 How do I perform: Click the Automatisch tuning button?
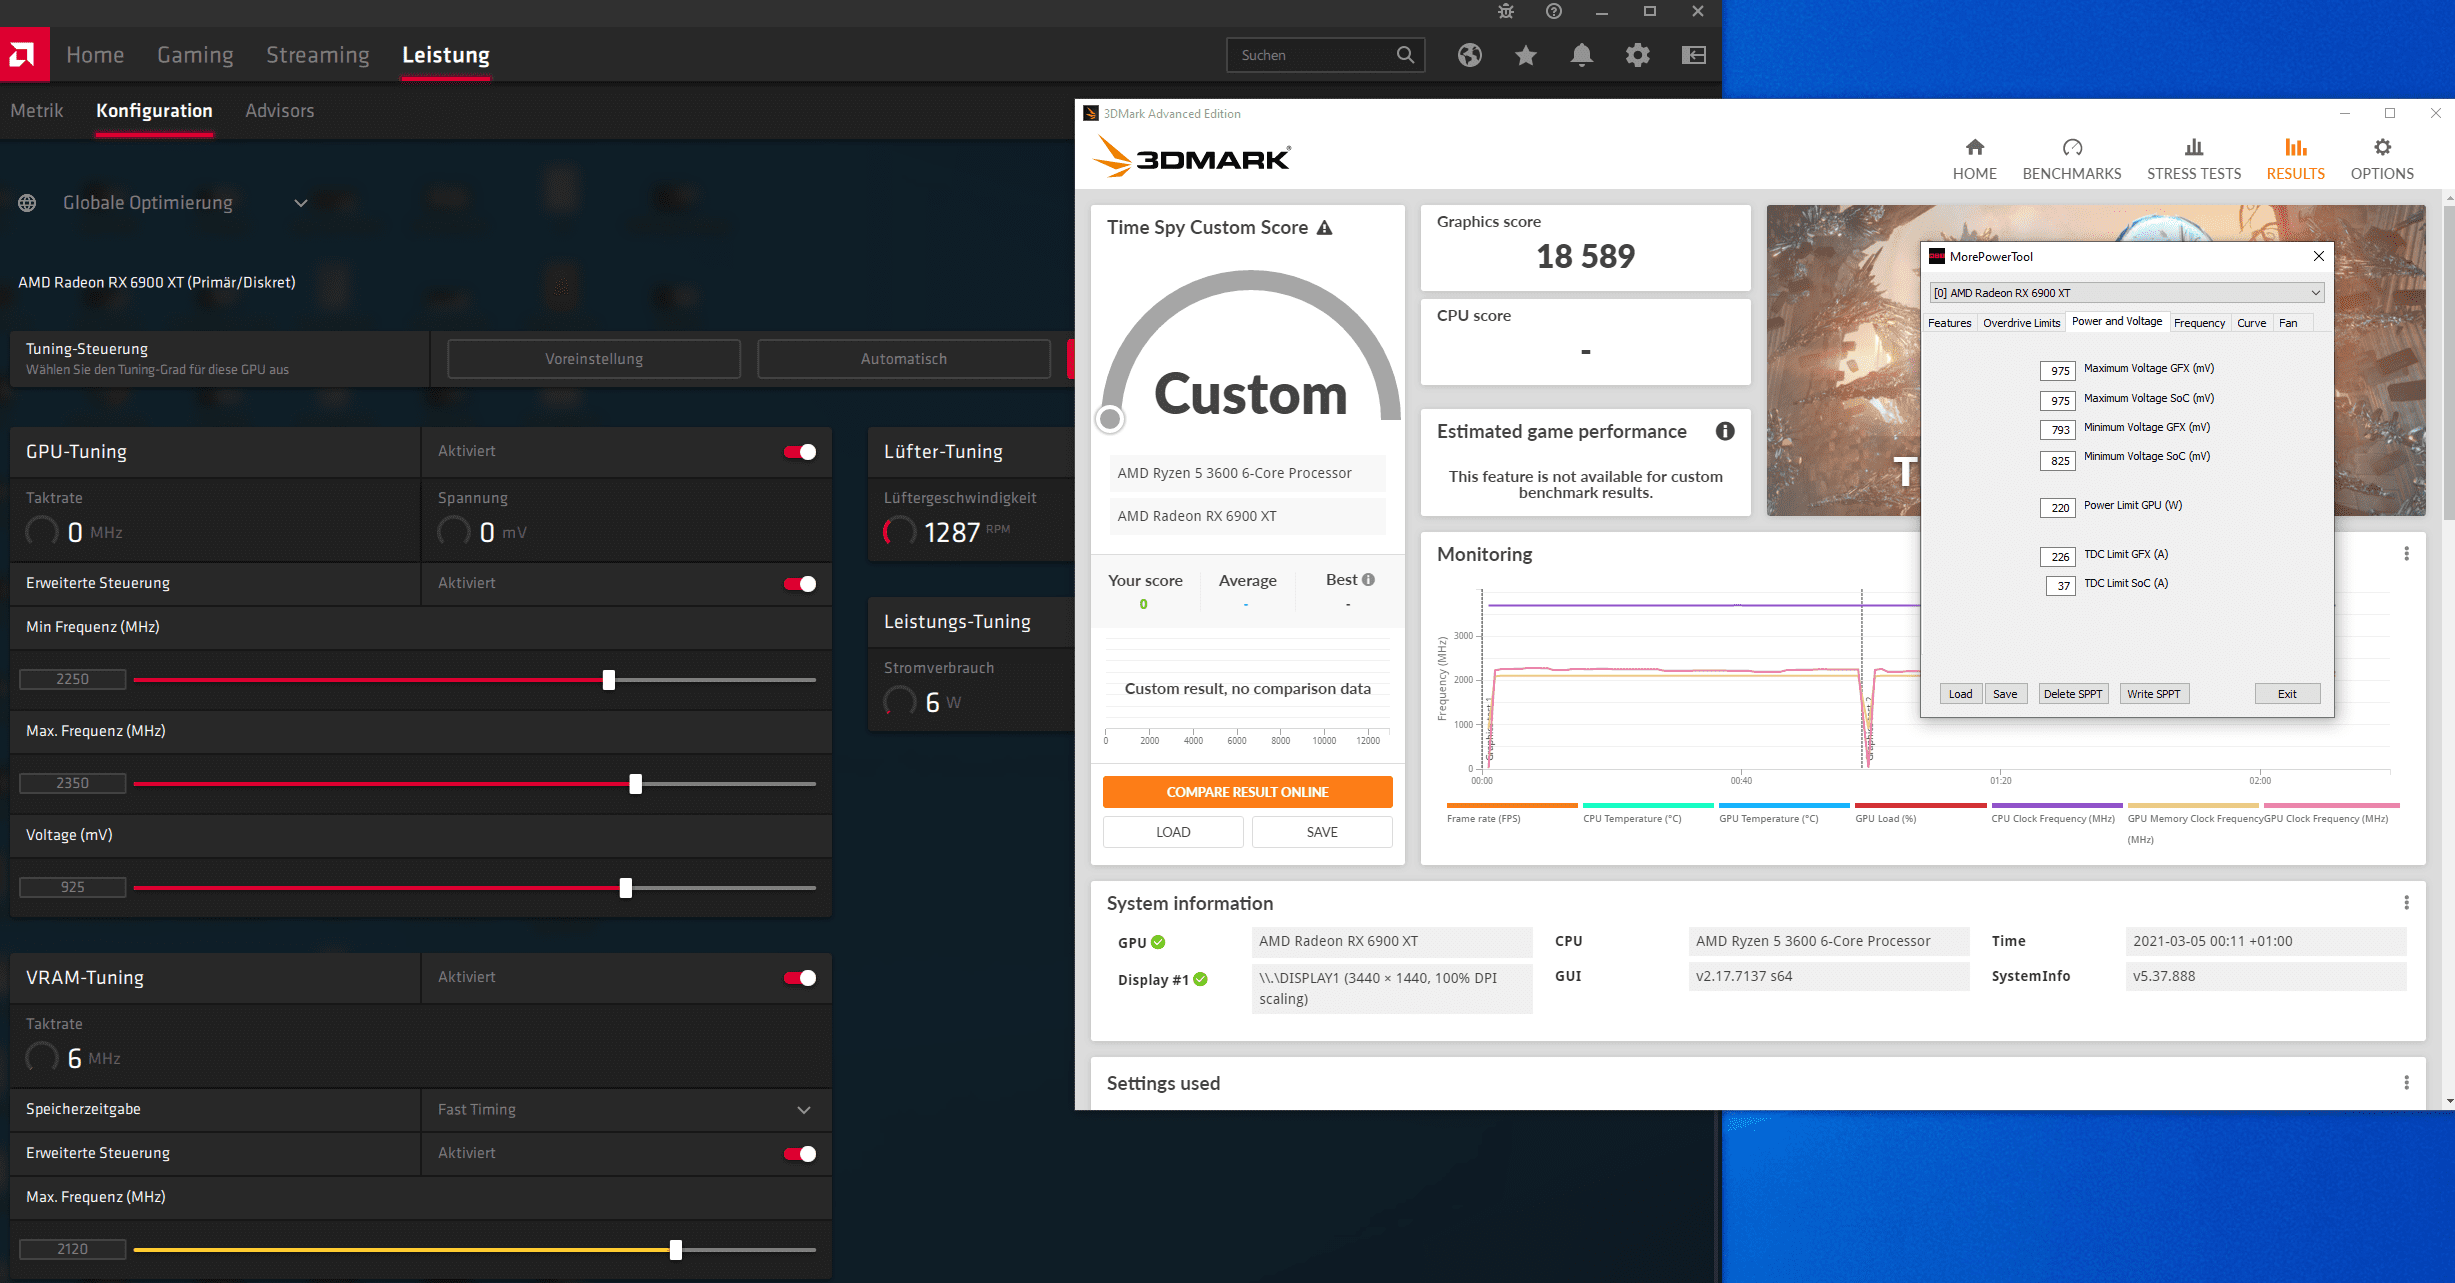click(x=904, y=359)
